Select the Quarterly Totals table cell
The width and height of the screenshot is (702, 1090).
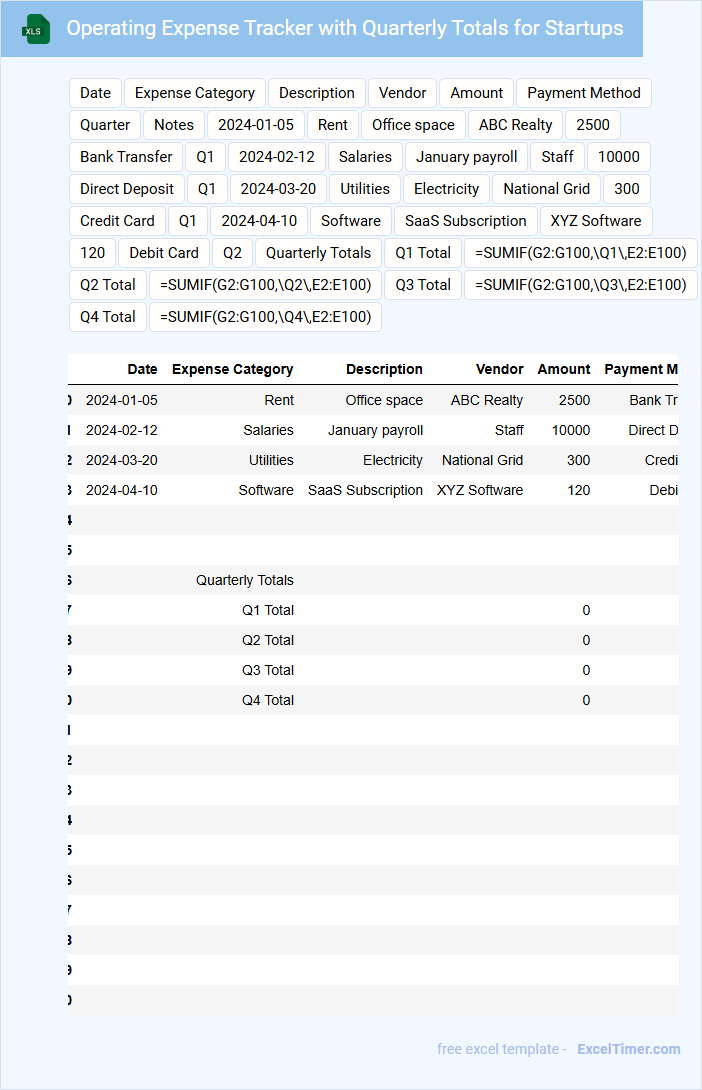coord(245,580)
